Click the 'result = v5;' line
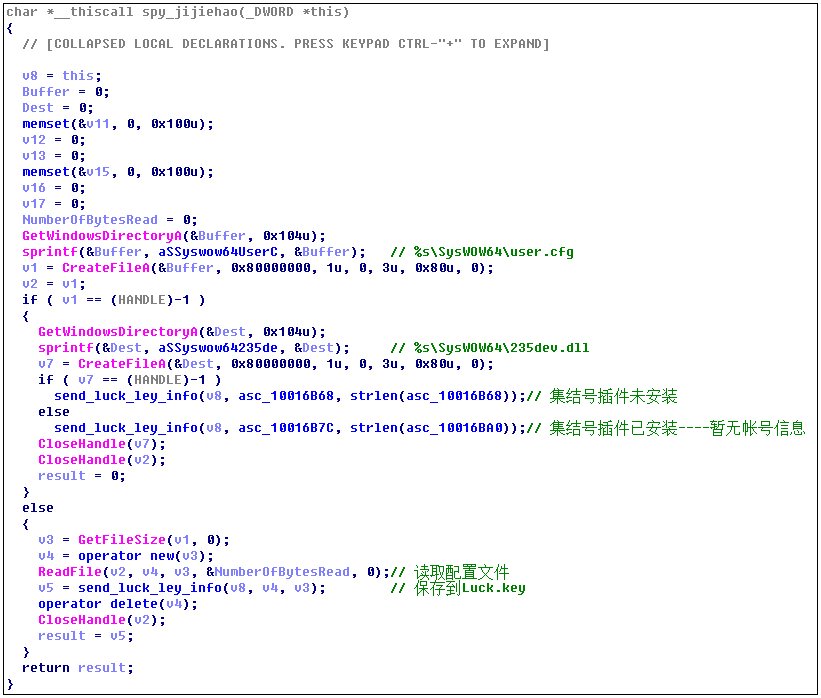The height and width of the screenshot is (698, 821). pyautogui.click(x=86, y=636)
